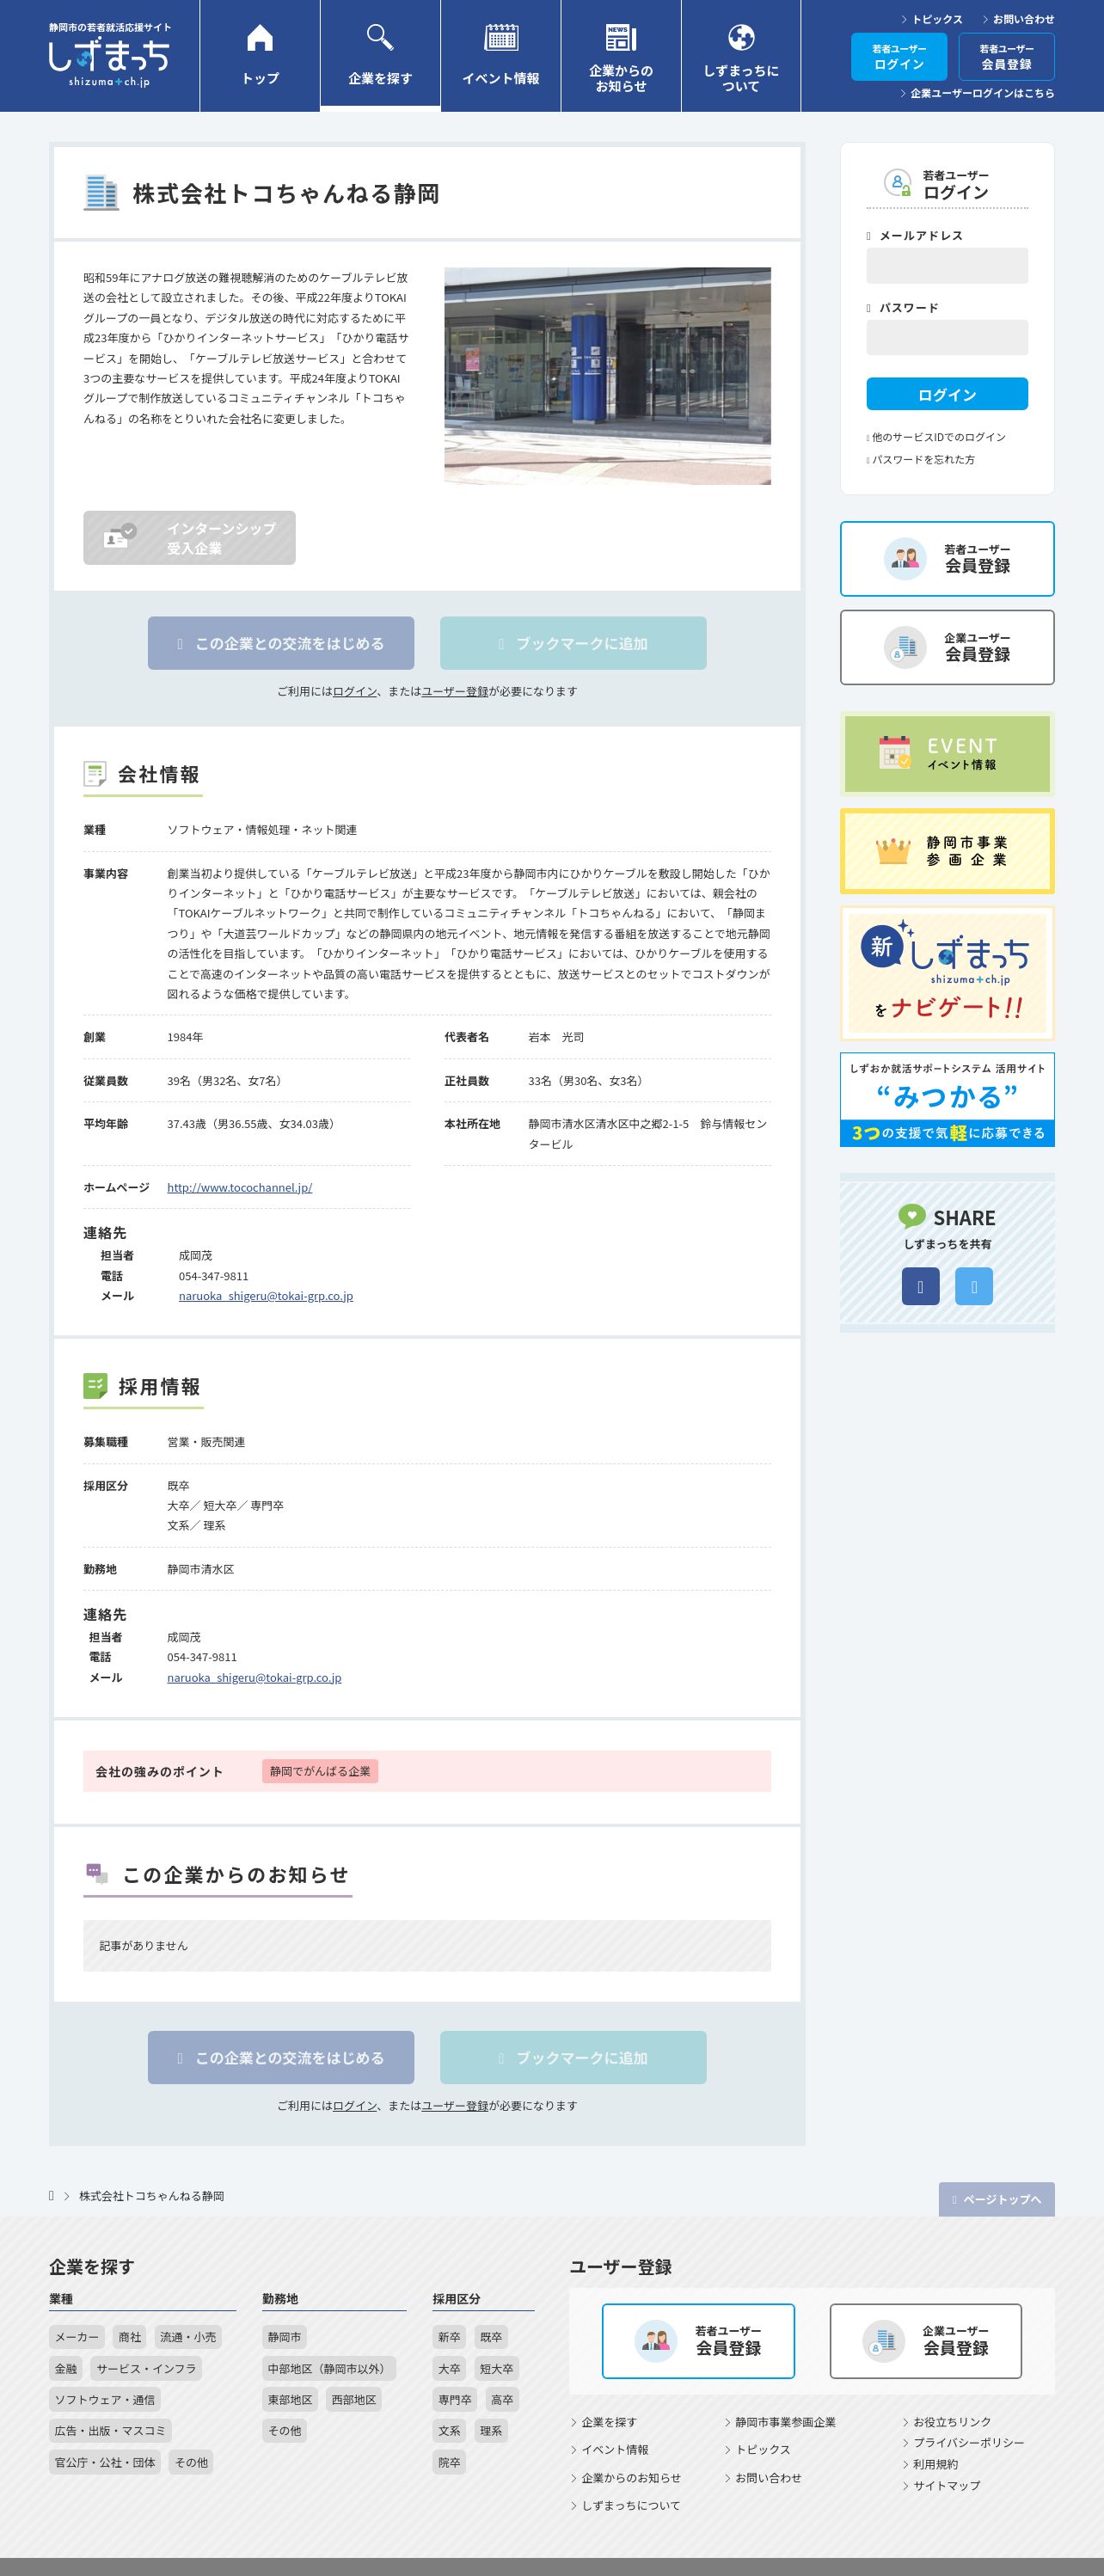Image resolution: width=1104 pixels, height=2576 pixels.
Task: Select the 西部地区 location tag
Action: click(x=354, y=2400)
